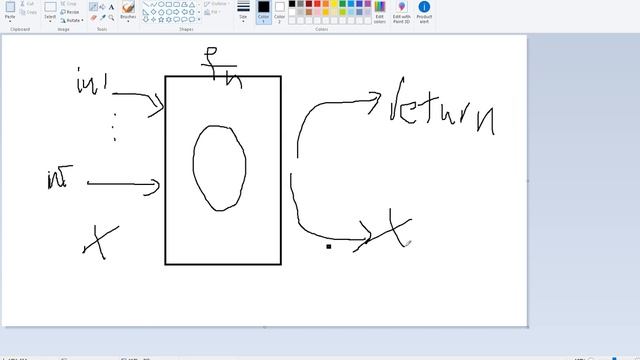Screen dimensions: 640x360
Task: Choose the Diamond shape
Action: tap(153, 12)
